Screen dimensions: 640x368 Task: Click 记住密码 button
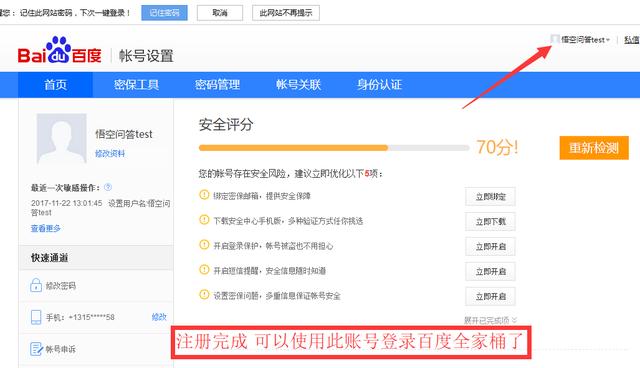pyautogui.click(x=164, y=13)
